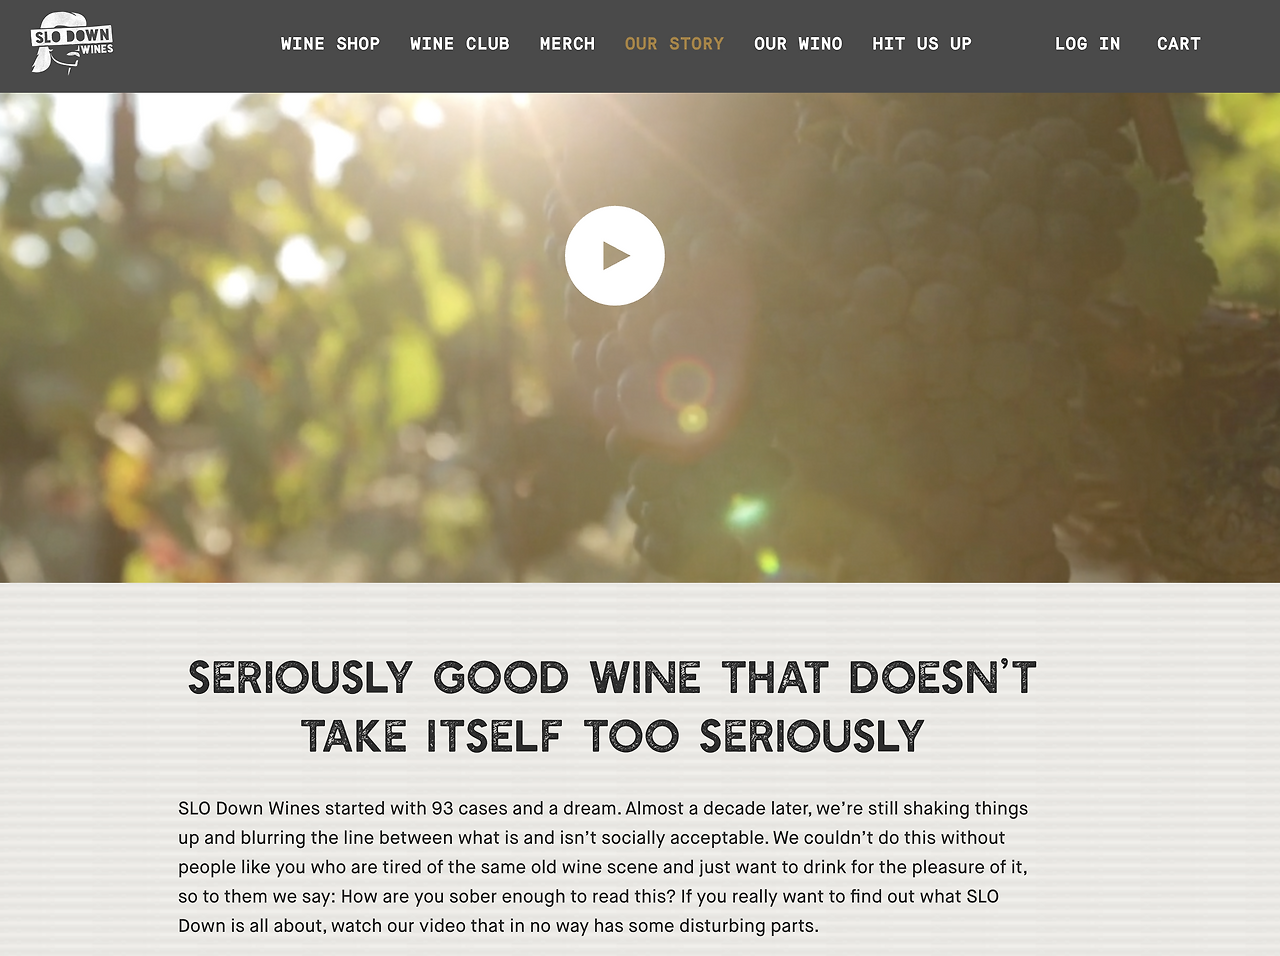Go to the Wine Club section

pyautogui.click(x=460, y=44)
